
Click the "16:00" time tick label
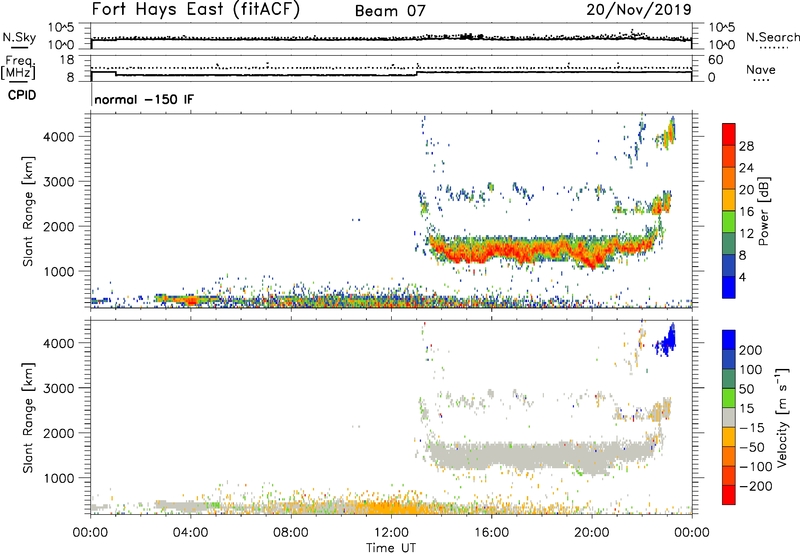tap(491, 533)
